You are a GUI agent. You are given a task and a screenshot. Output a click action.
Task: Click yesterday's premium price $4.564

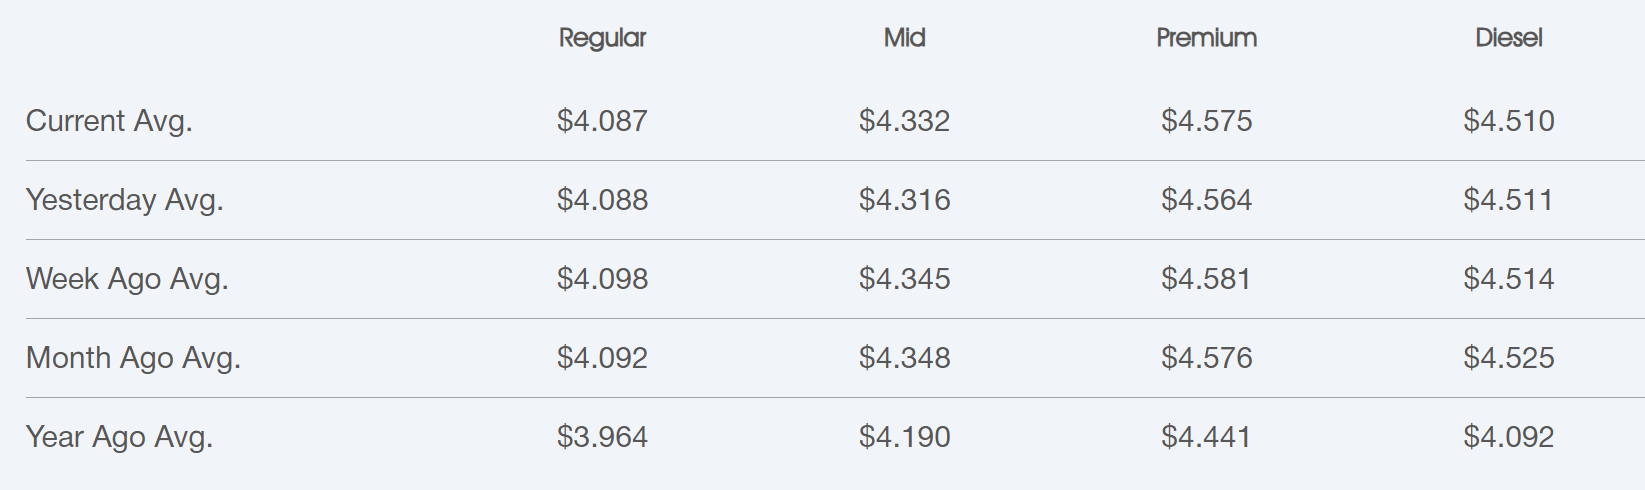coord(1206,200)
